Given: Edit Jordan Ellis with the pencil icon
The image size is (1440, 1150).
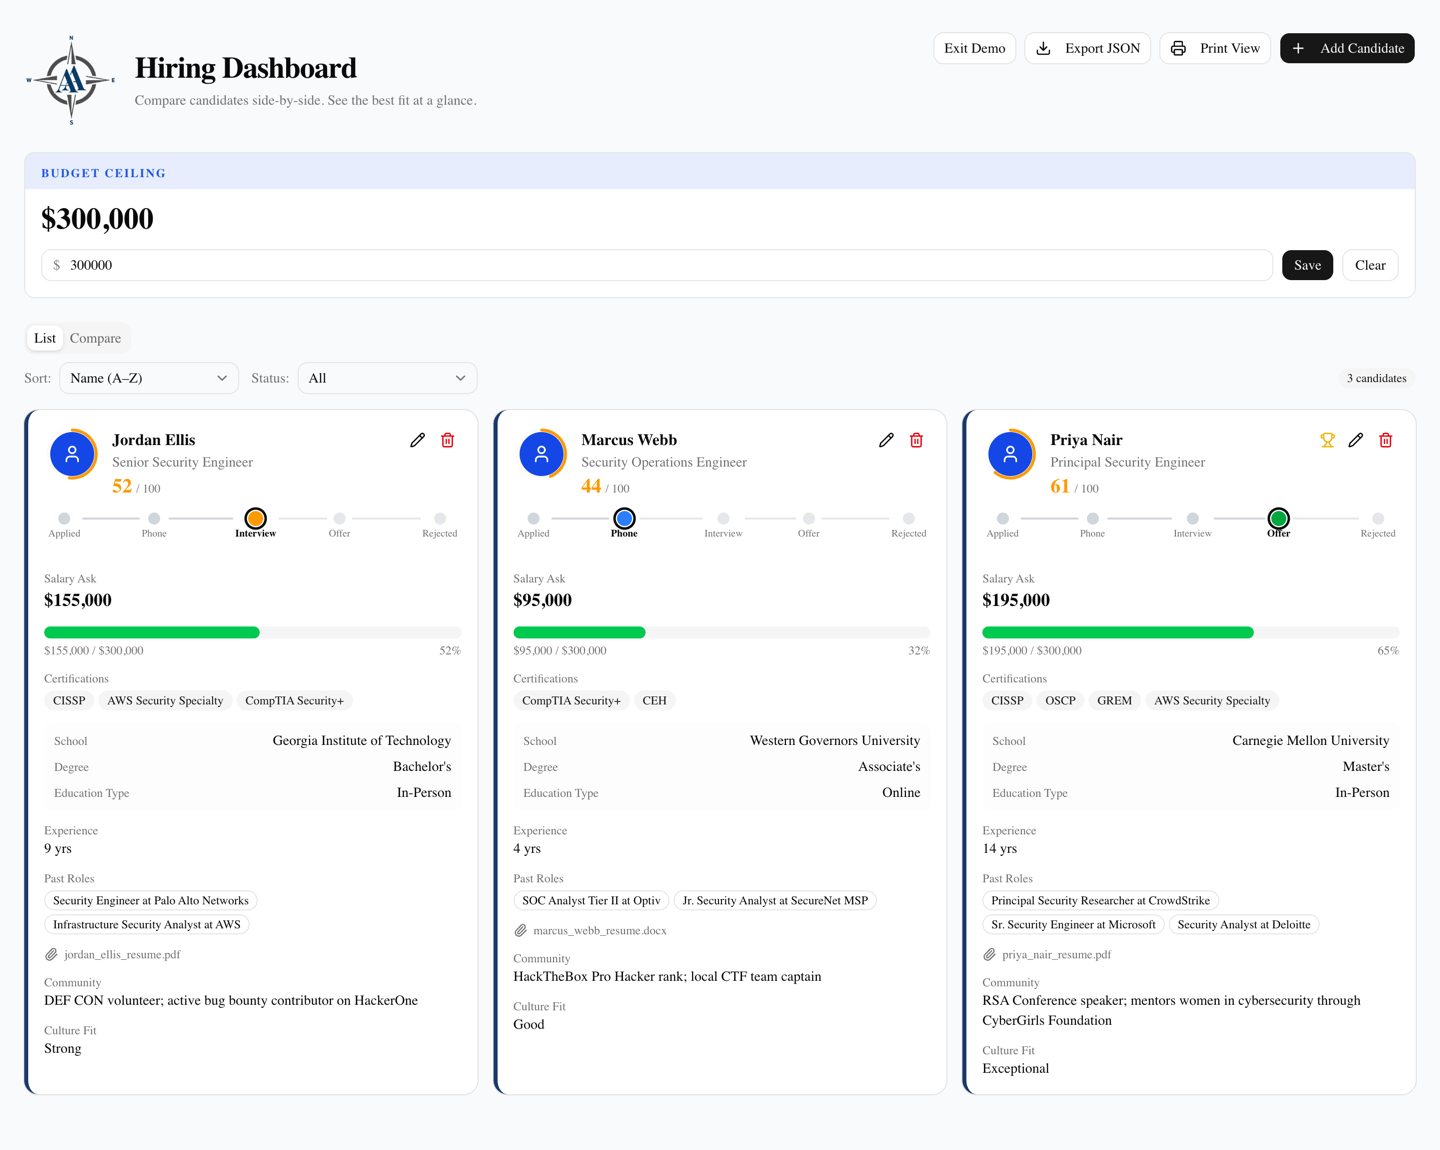Looking at the screenshot, I should coord(417,440).
